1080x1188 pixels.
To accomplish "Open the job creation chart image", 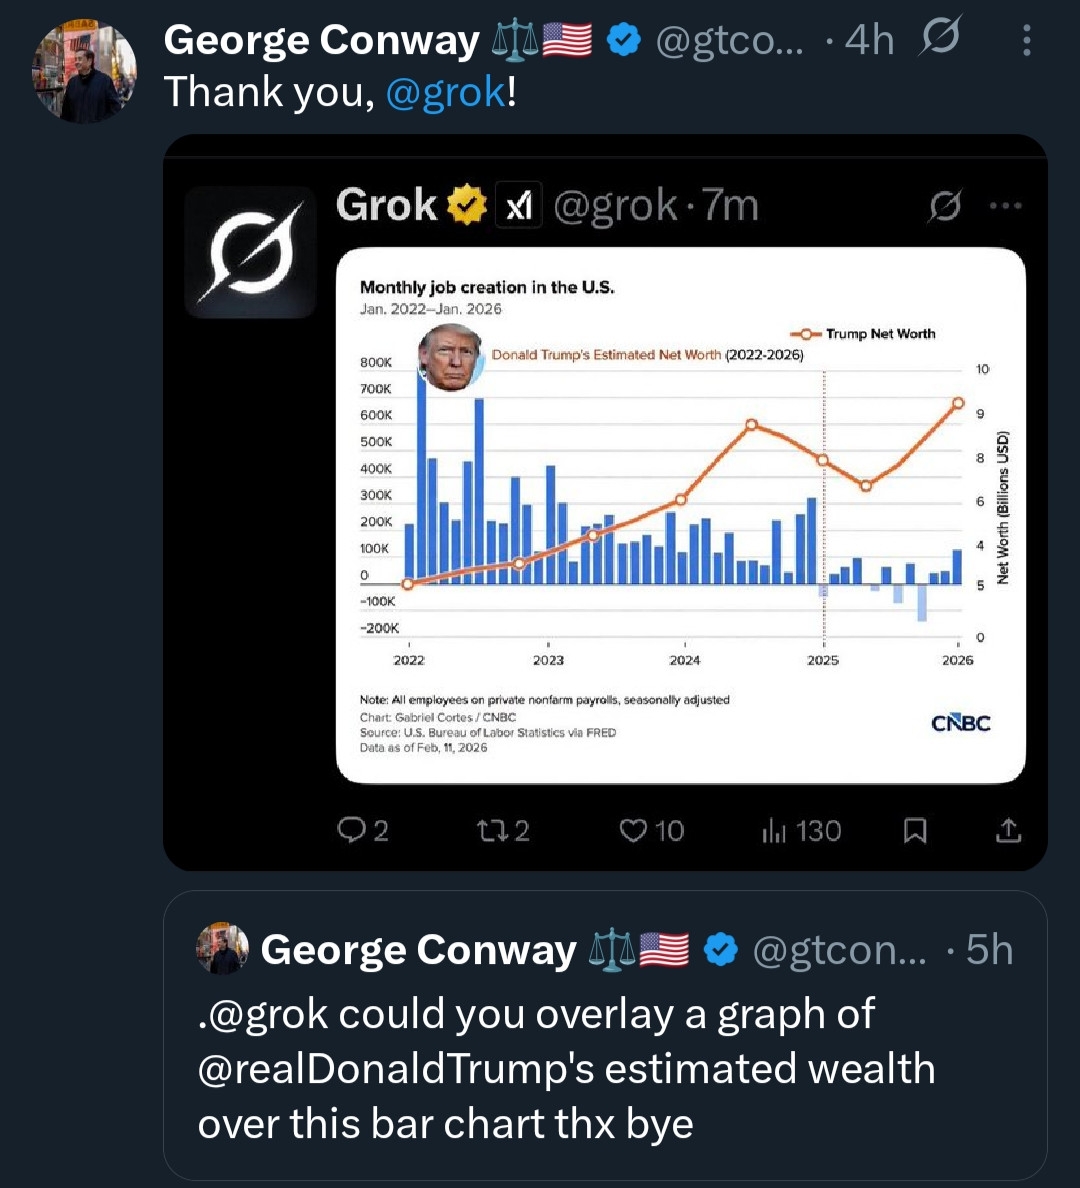I will [680, 515].
